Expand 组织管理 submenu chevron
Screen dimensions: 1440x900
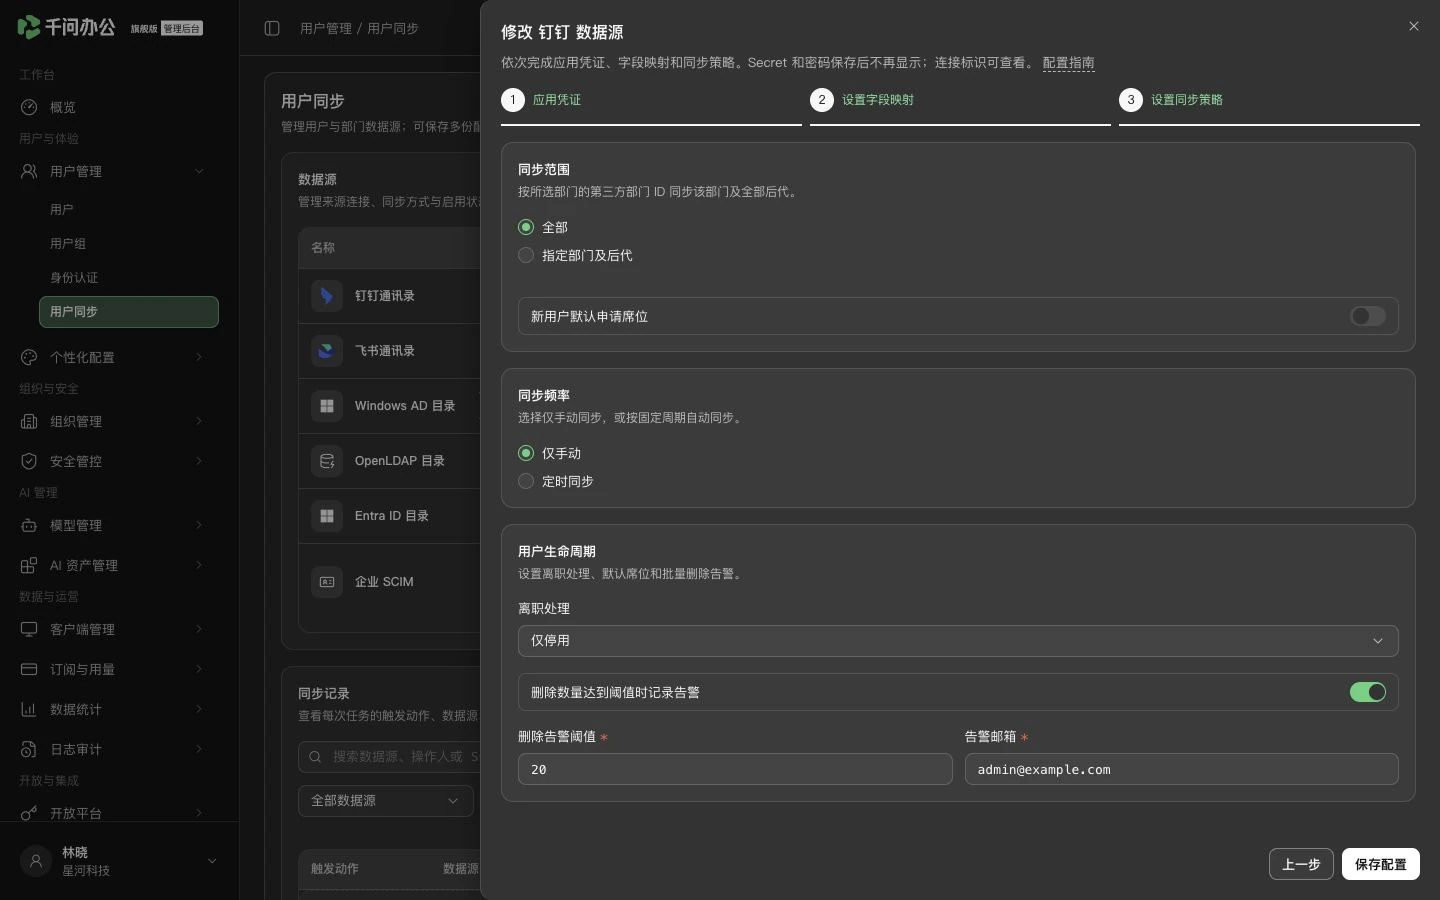pos(199,421)
